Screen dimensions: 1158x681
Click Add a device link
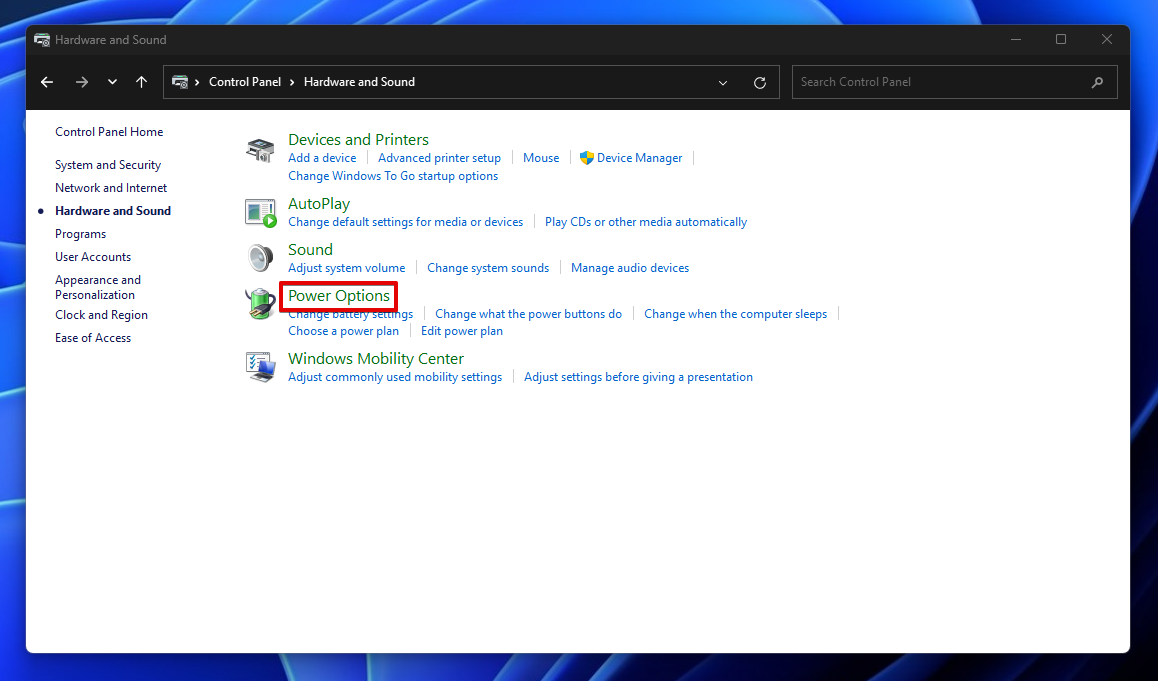322,158
